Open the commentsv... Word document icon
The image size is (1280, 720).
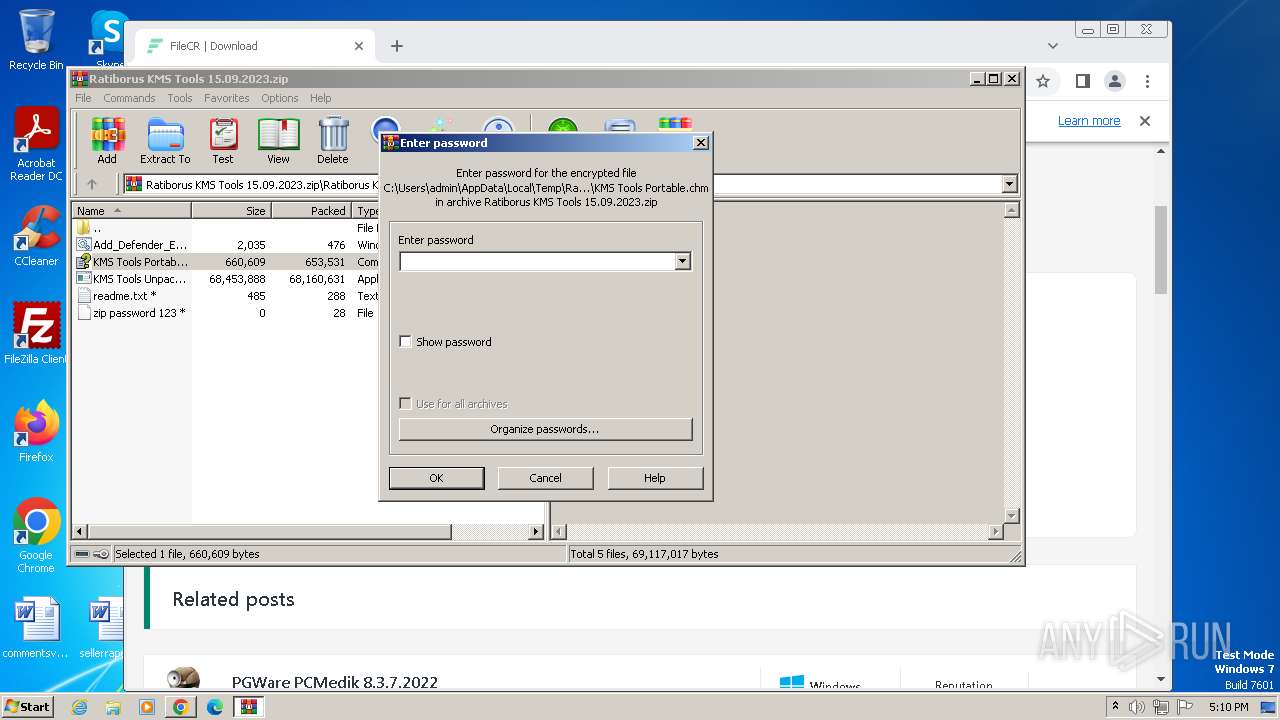[x=36, y=629]
